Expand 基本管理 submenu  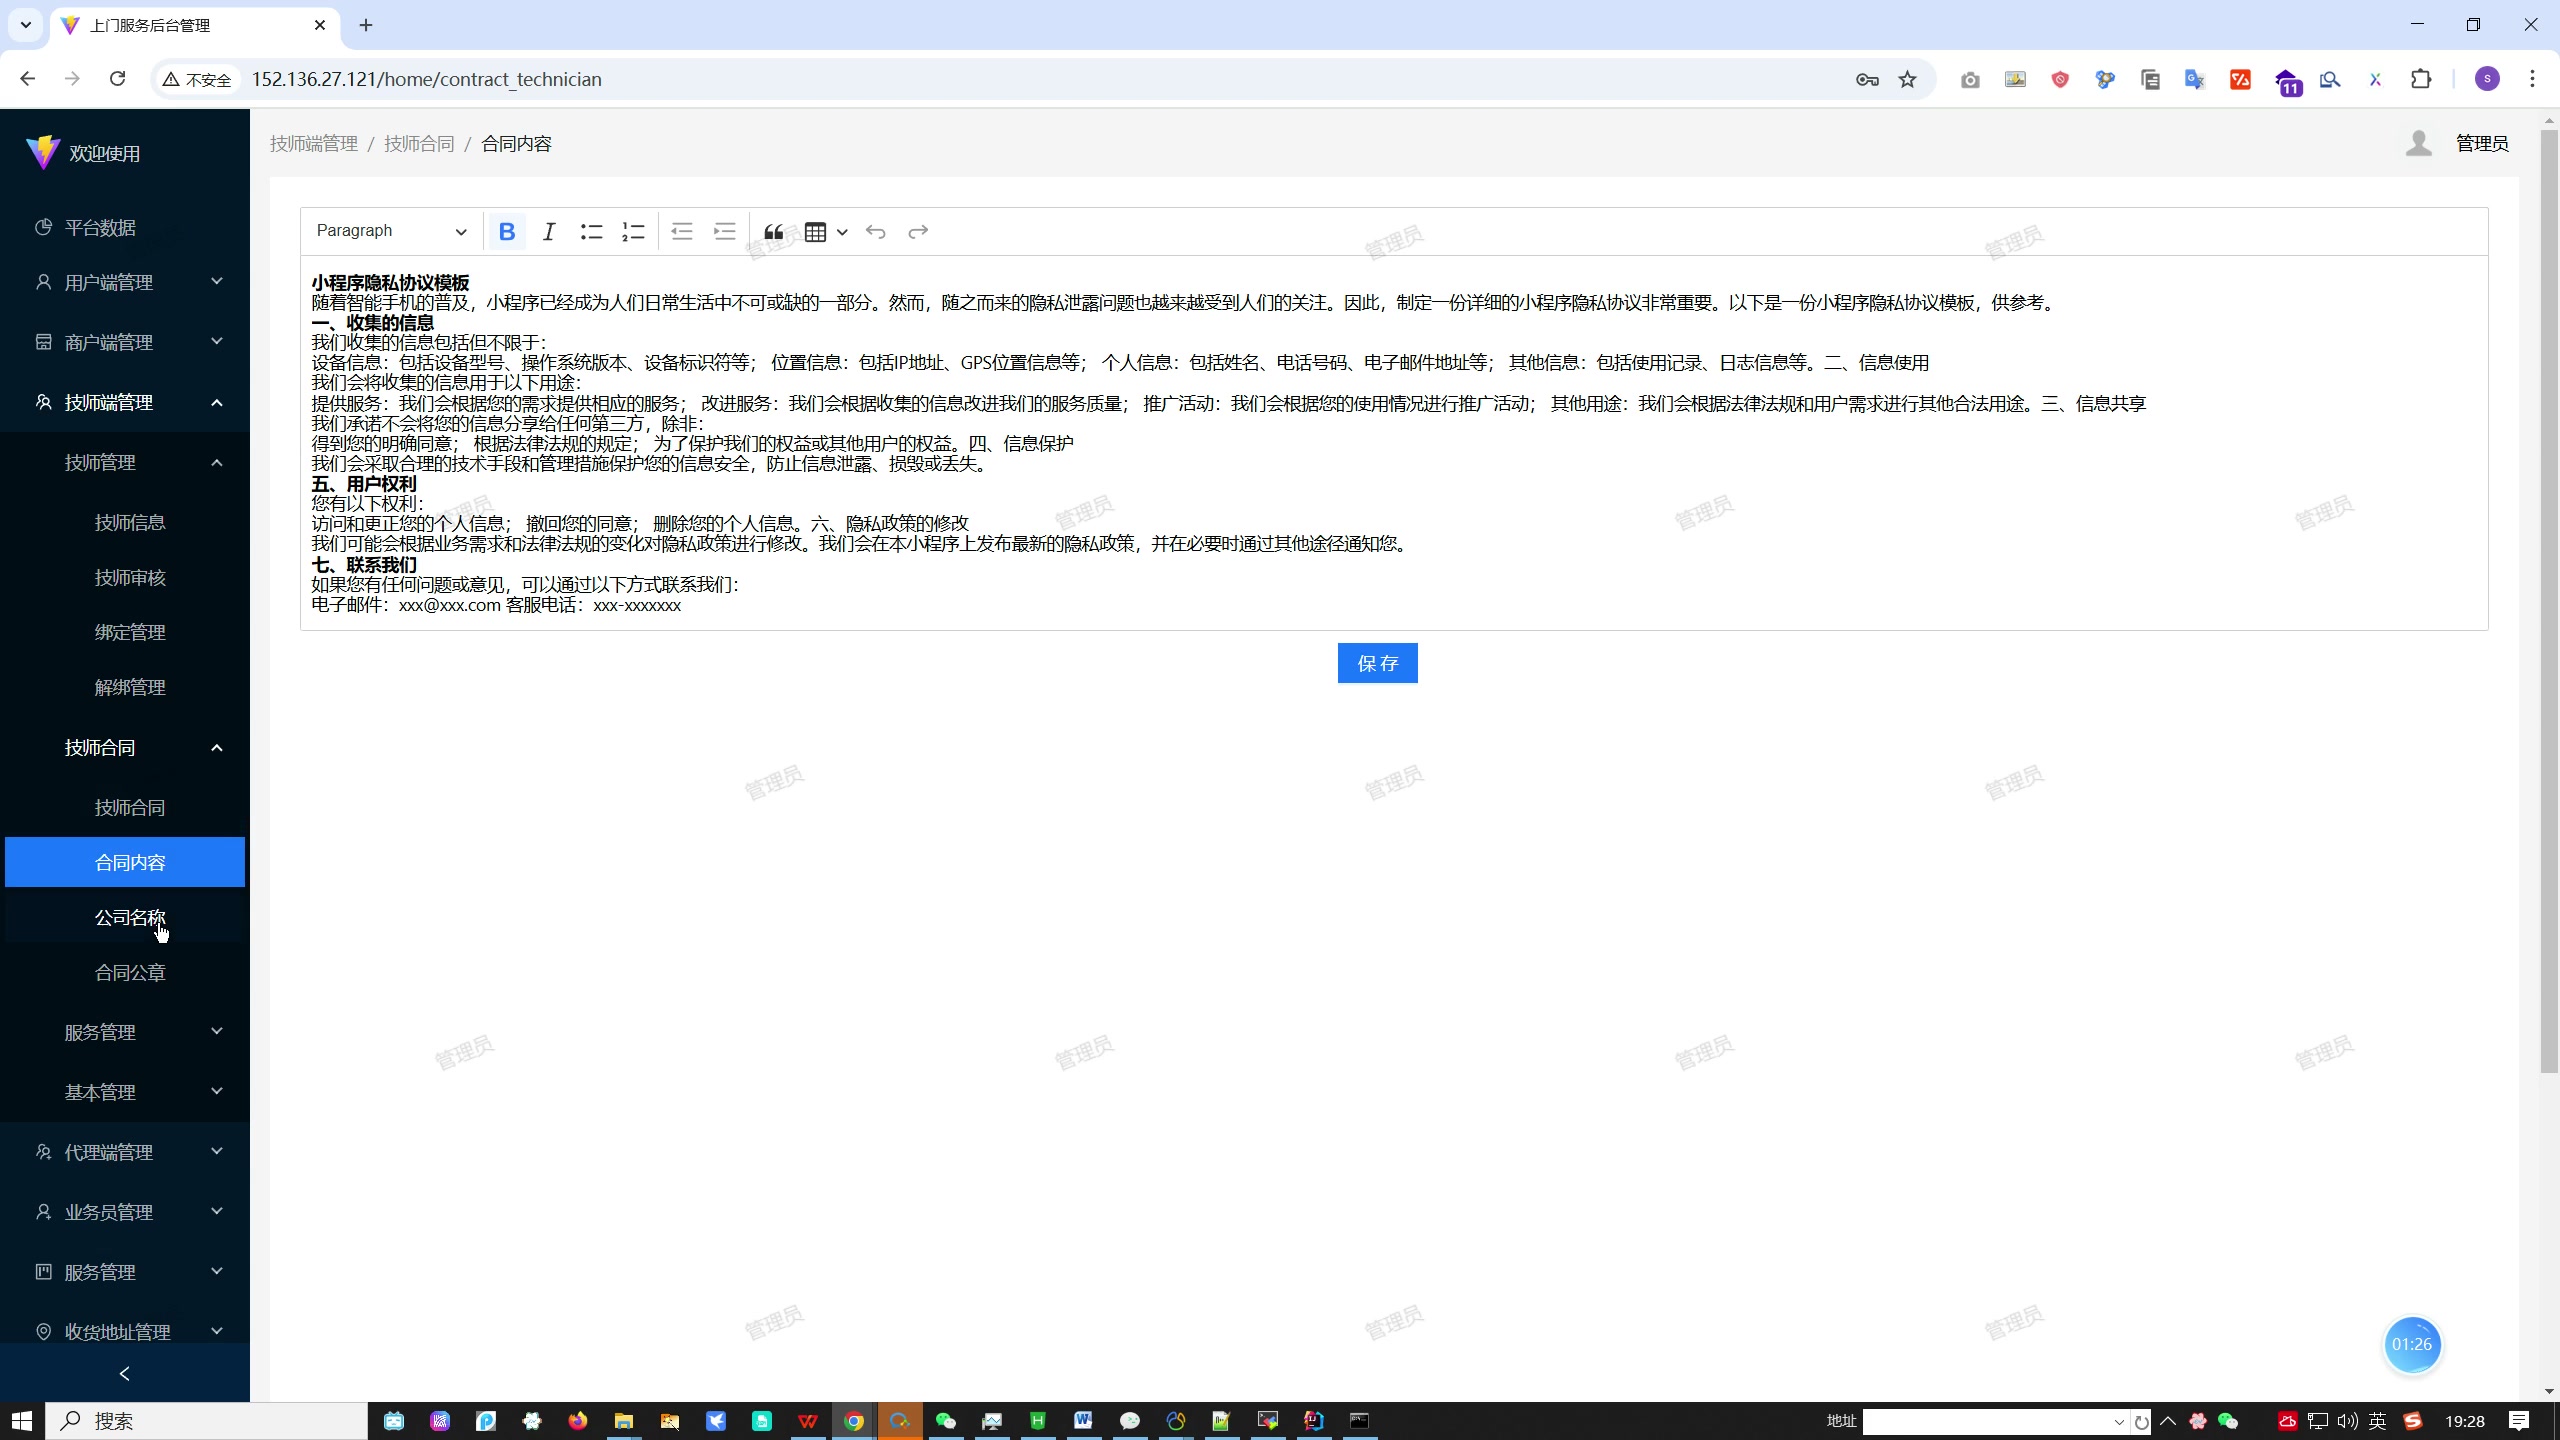click(125, 1092)
